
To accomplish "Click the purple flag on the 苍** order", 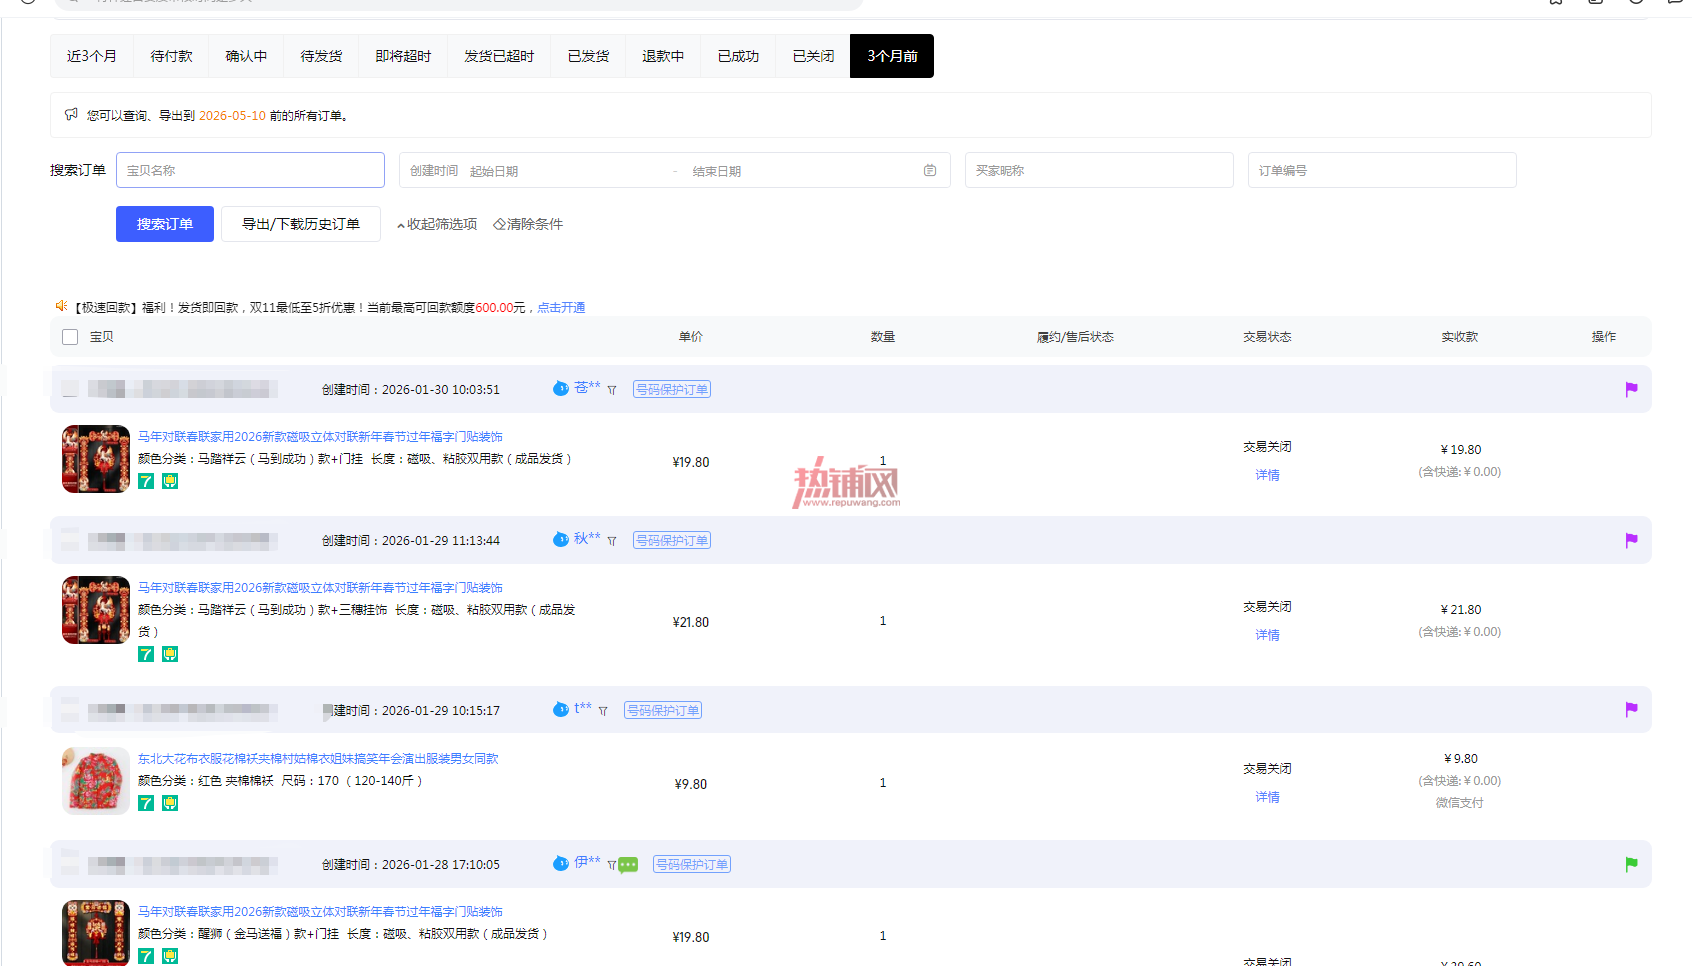I will pyautogui.click(x=1631, y=389).
